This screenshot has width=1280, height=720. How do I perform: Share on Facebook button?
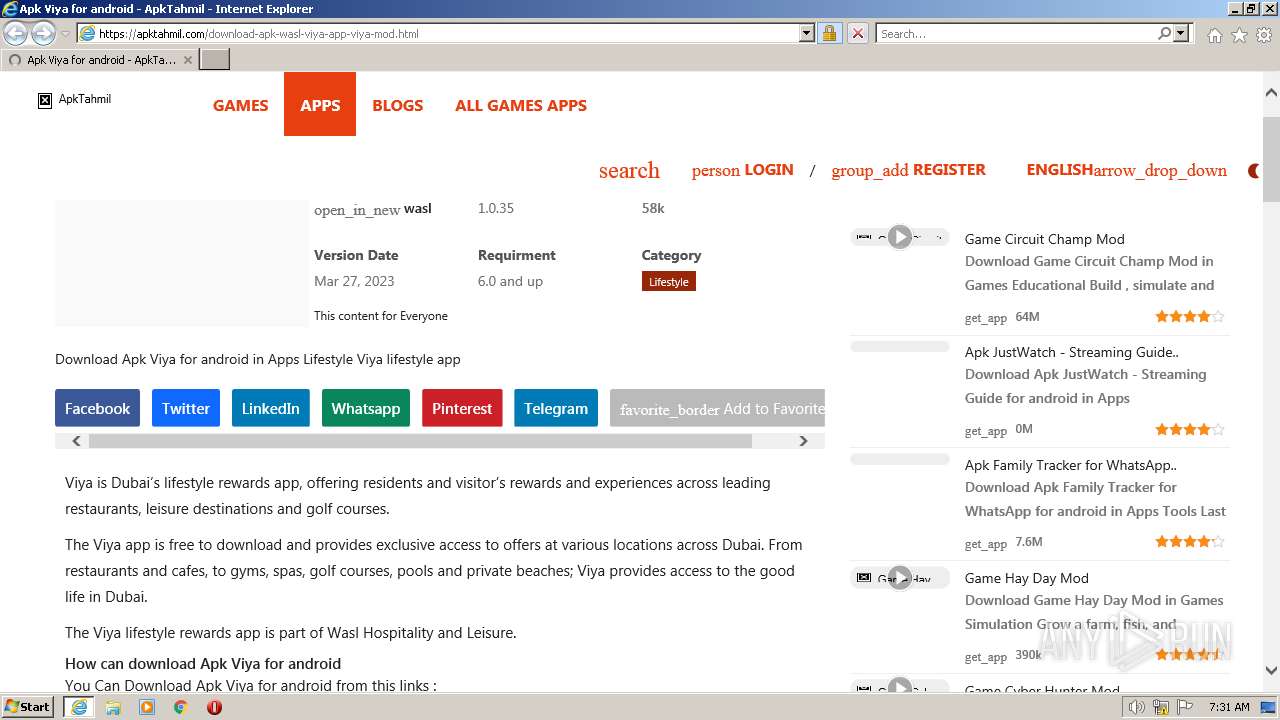[97, 408]
